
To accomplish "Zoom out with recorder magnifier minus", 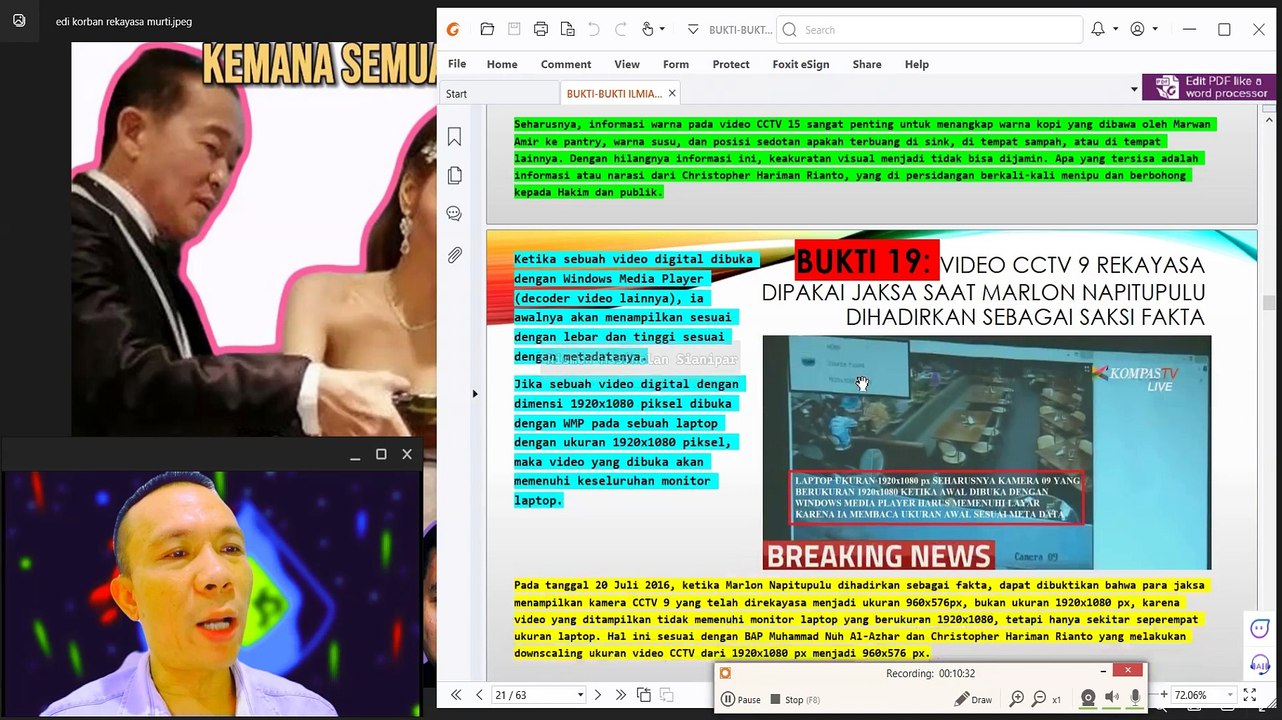I will coord(1039,699).
